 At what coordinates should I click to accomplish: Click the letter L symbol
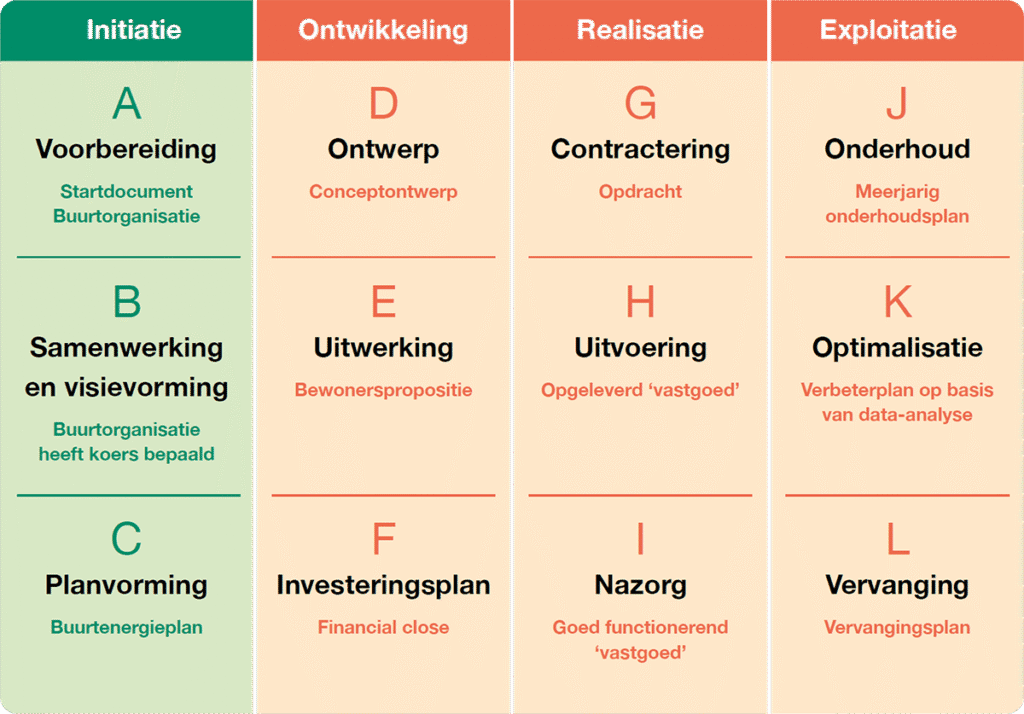click(897, 539)
